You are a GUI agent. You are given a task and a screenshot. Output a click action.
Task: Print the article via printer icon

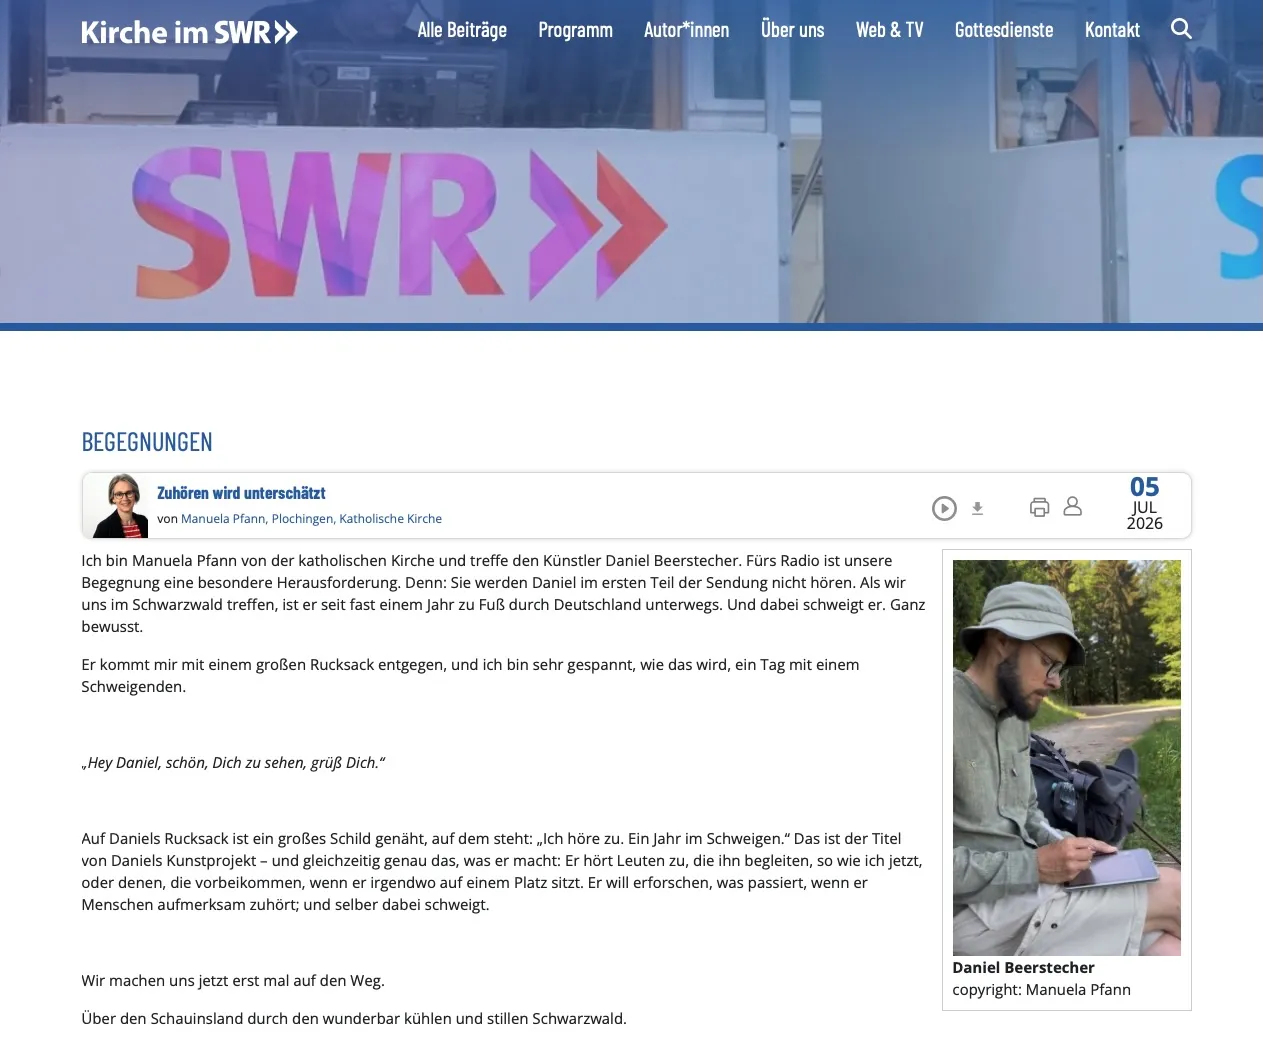(x=1040, y=507)
